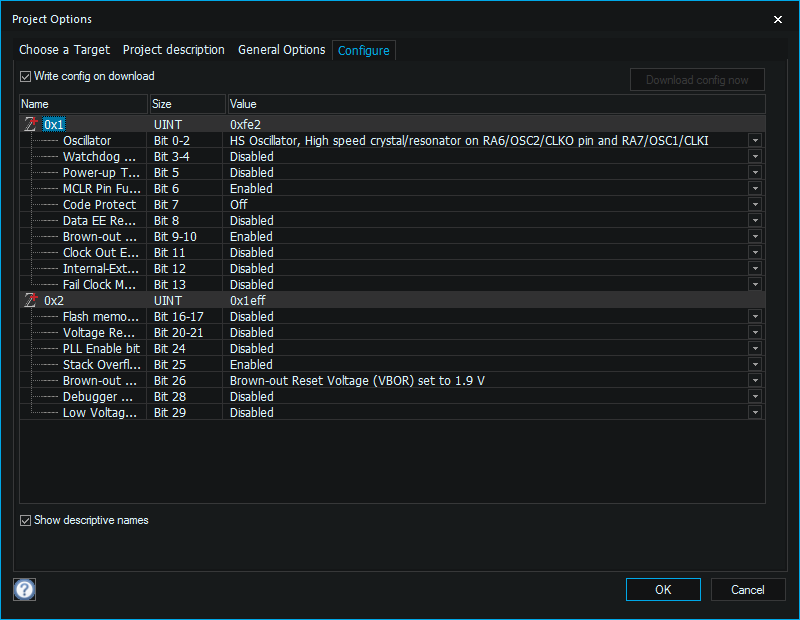Click Brown-out Reset Voltage 1.9 V value
This screenshot has height=620, width=800.
click(x=357, y=381)
